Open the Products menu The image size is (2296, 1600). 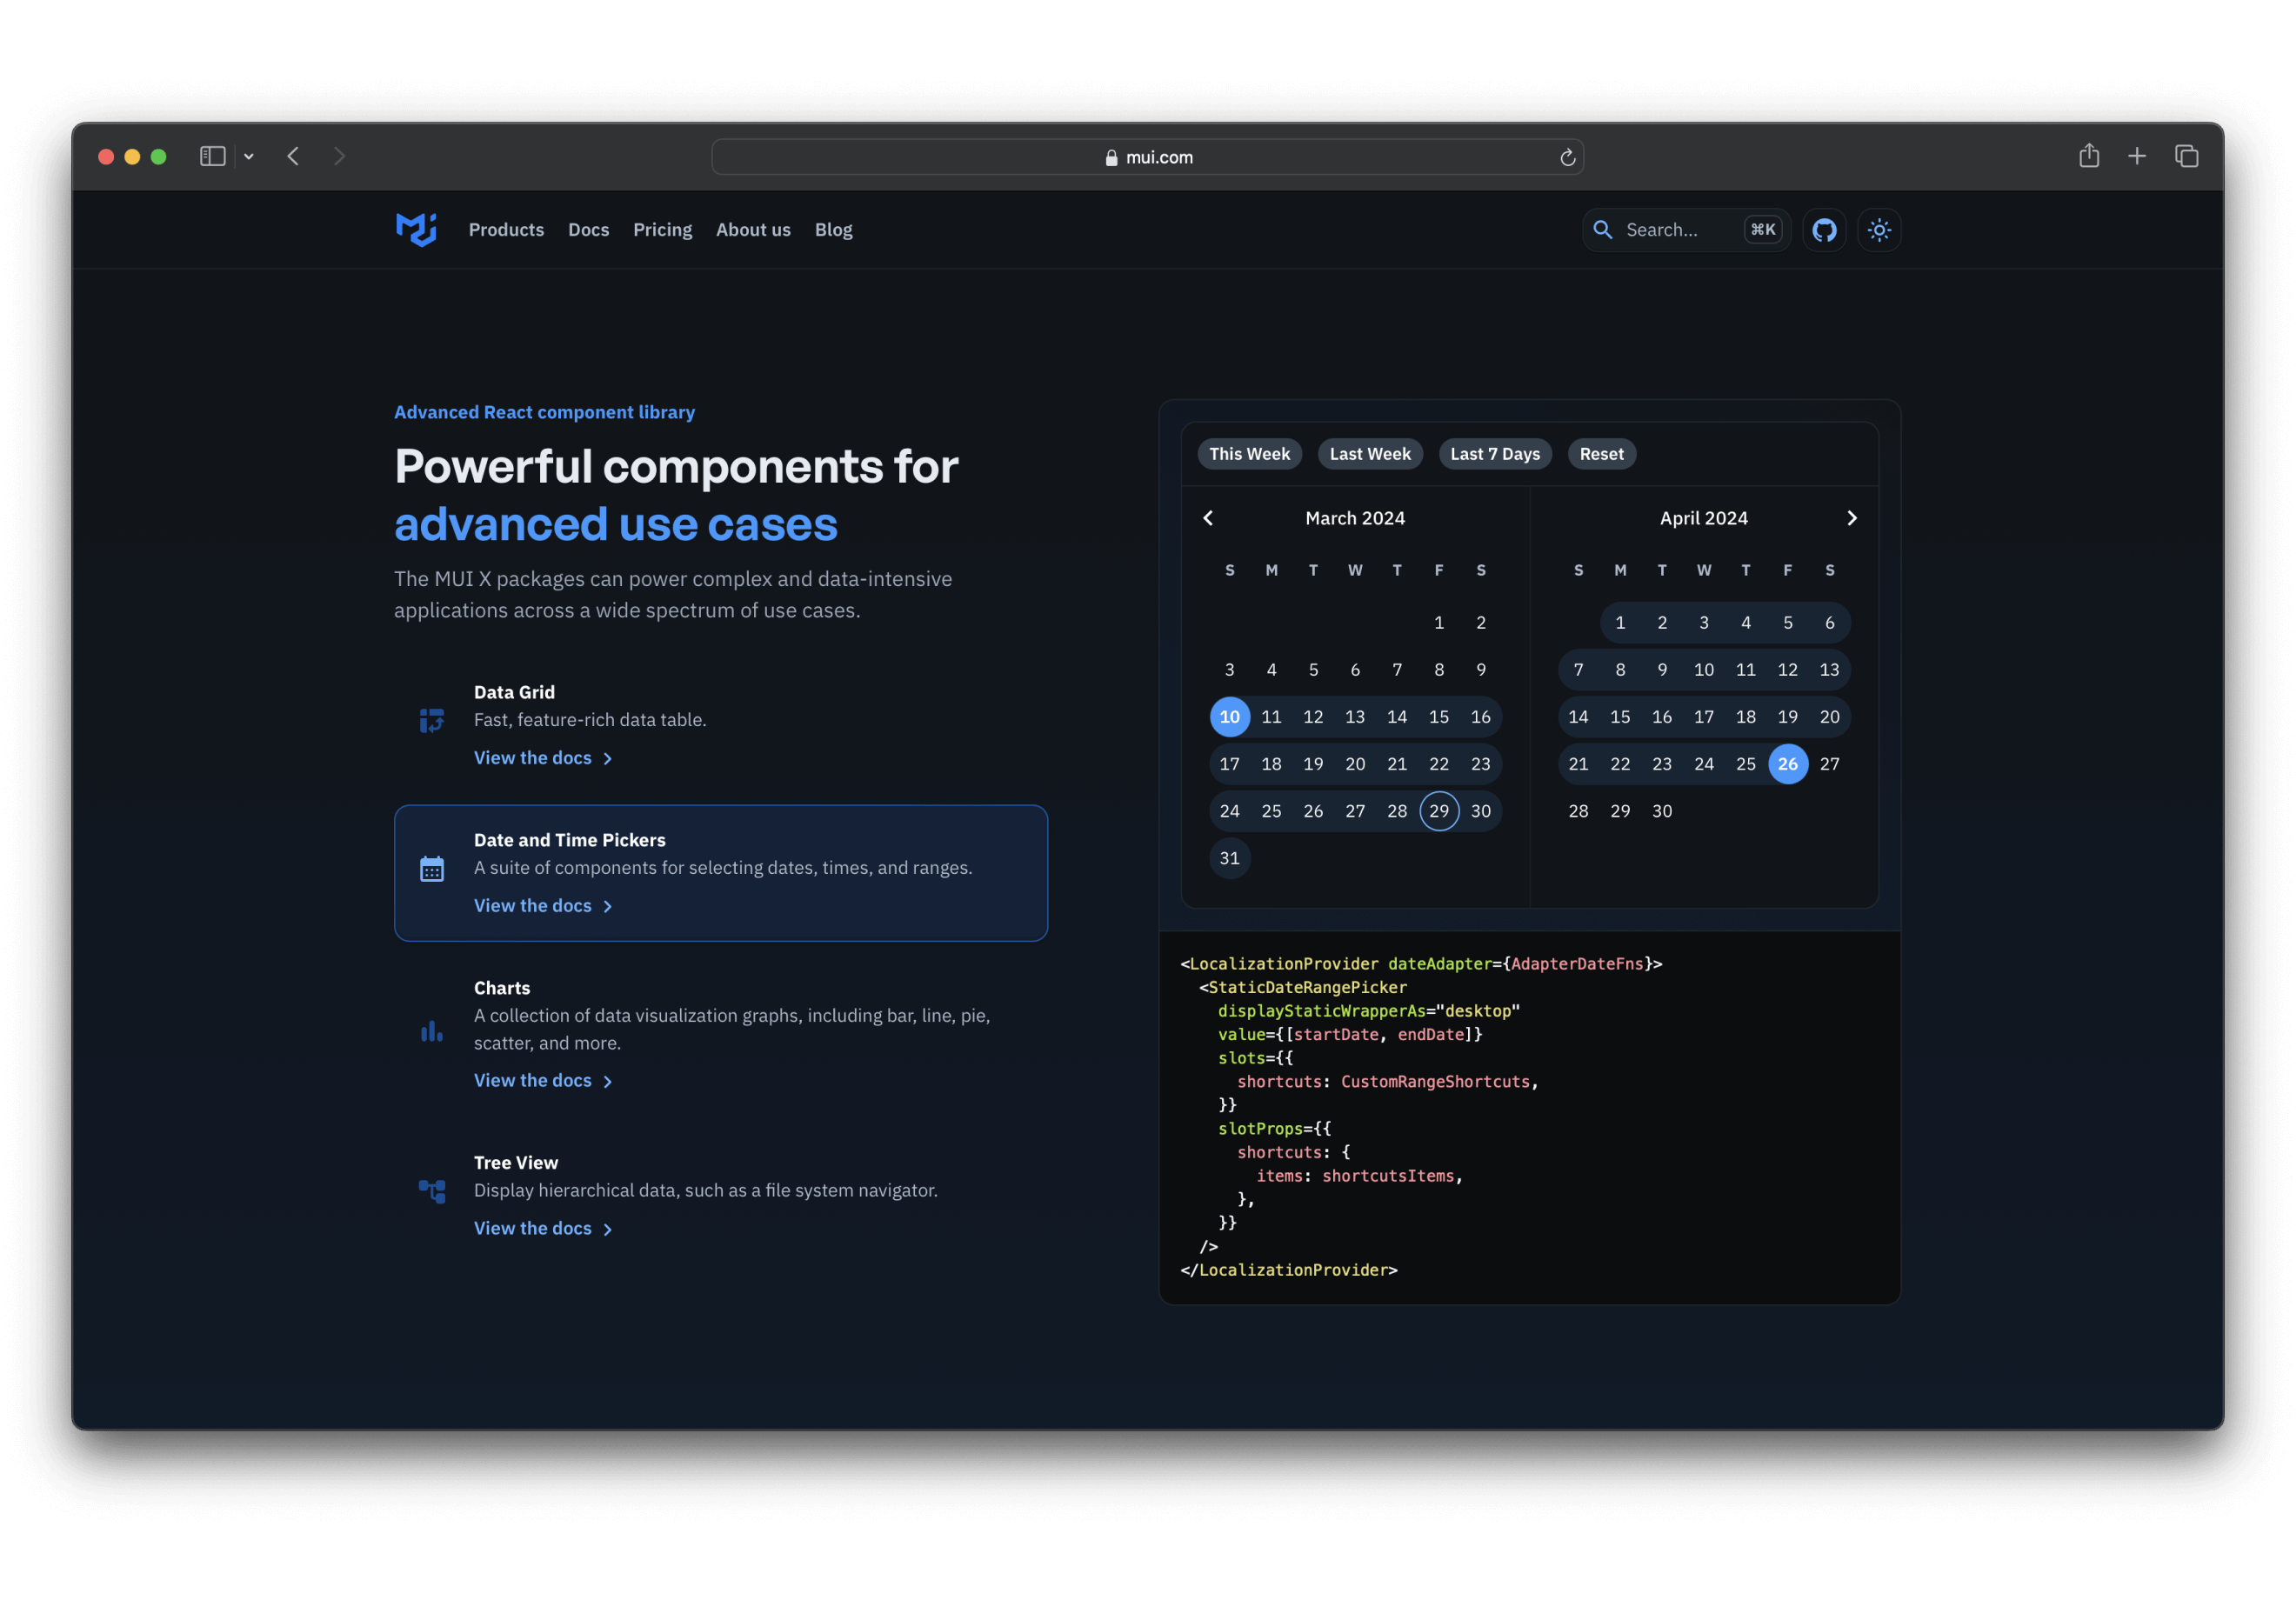(506, 230)
